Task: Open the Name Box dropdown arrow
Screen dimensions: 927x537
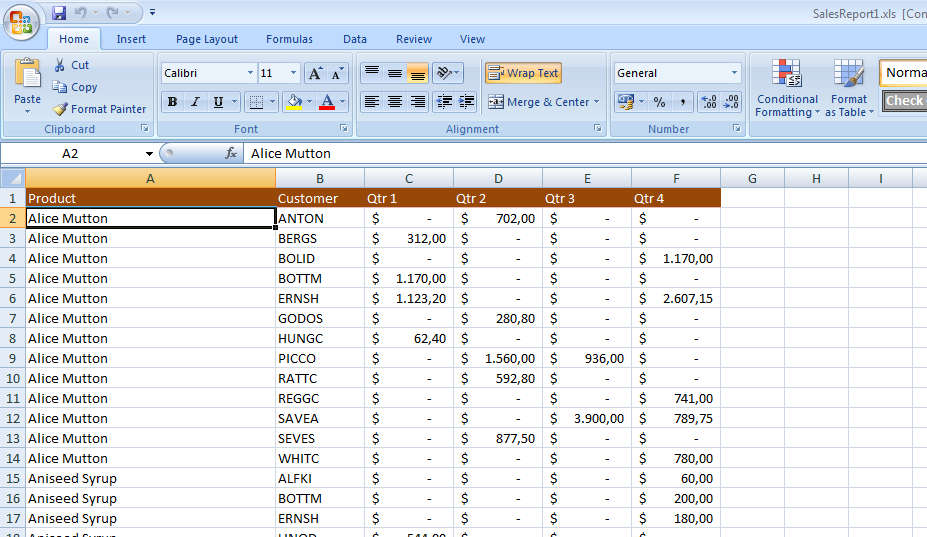Action: pyautogui.click(x=149, y=154)
